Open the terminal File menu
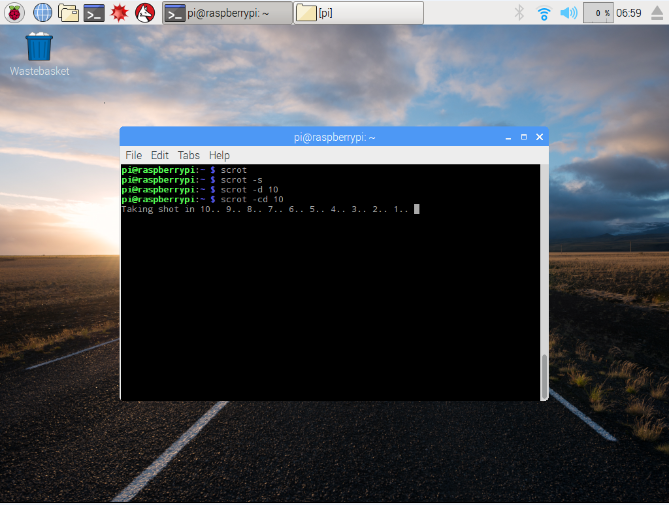669x505 pixels. (x=133, y=155)
